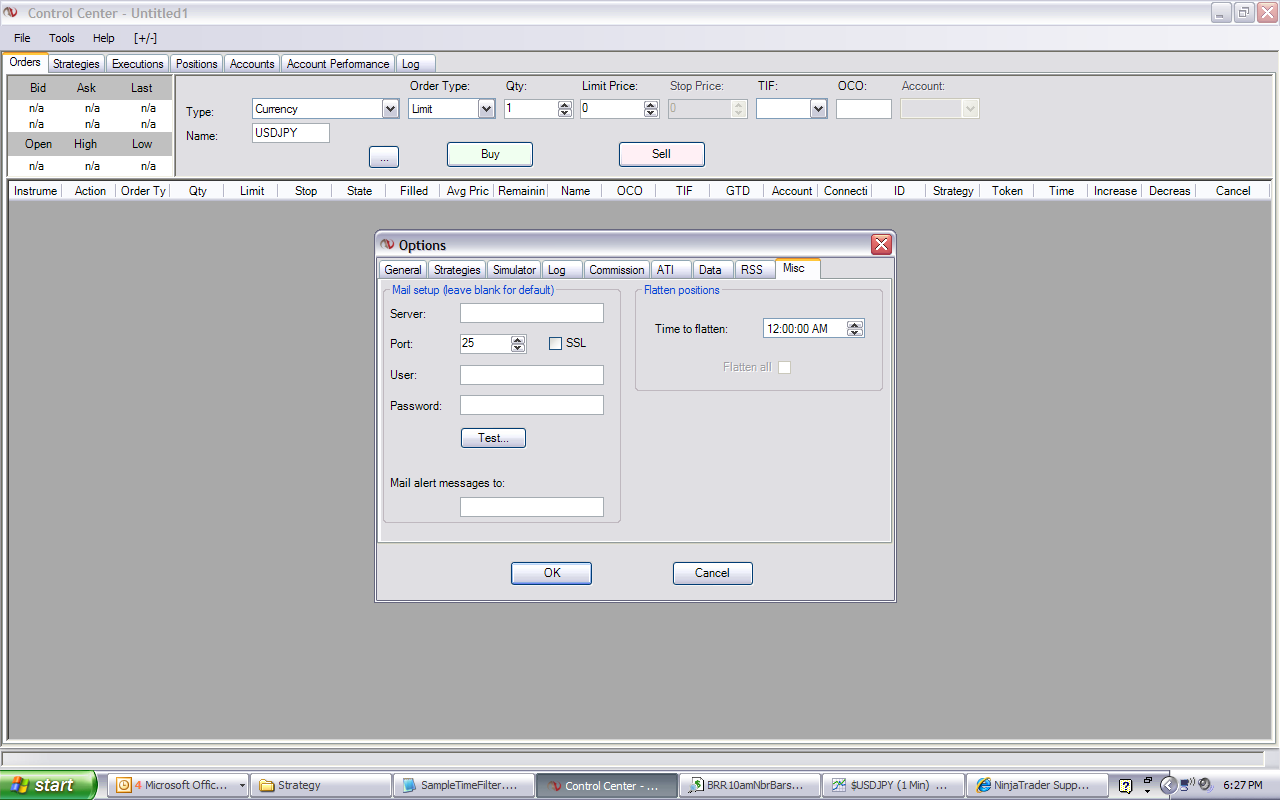Click the Buy button

tap(490, 154)
